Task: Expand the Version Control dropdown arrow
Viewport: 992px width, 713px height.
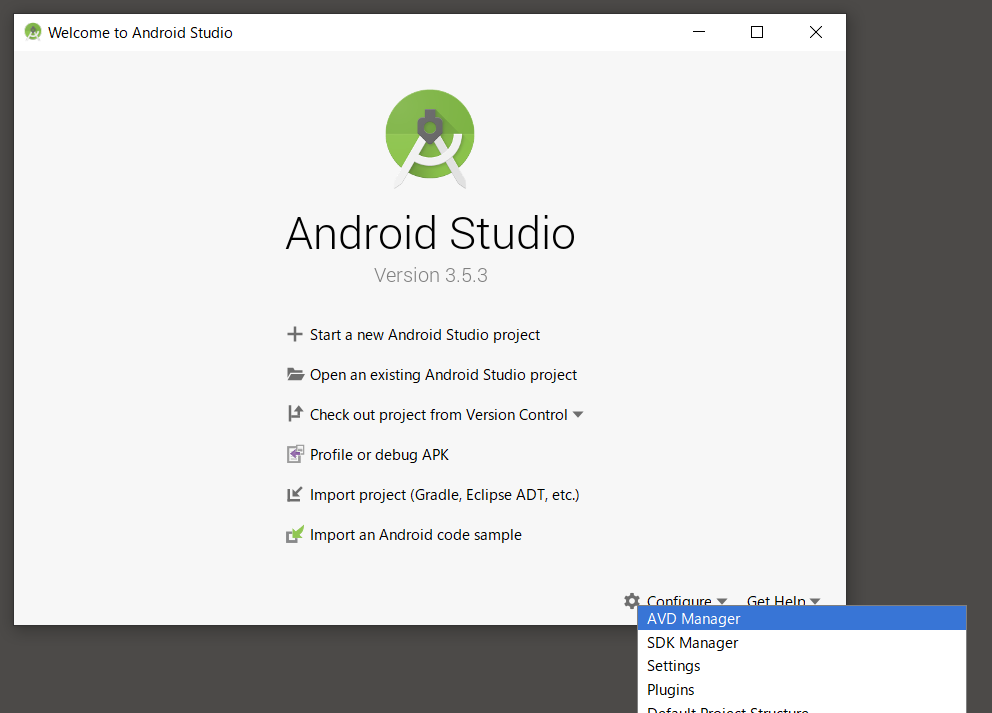Action: click(x=578, y=415)
